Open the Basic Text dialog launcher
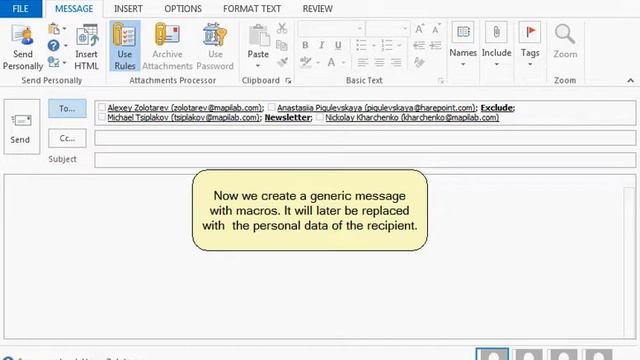 (441, 81)
